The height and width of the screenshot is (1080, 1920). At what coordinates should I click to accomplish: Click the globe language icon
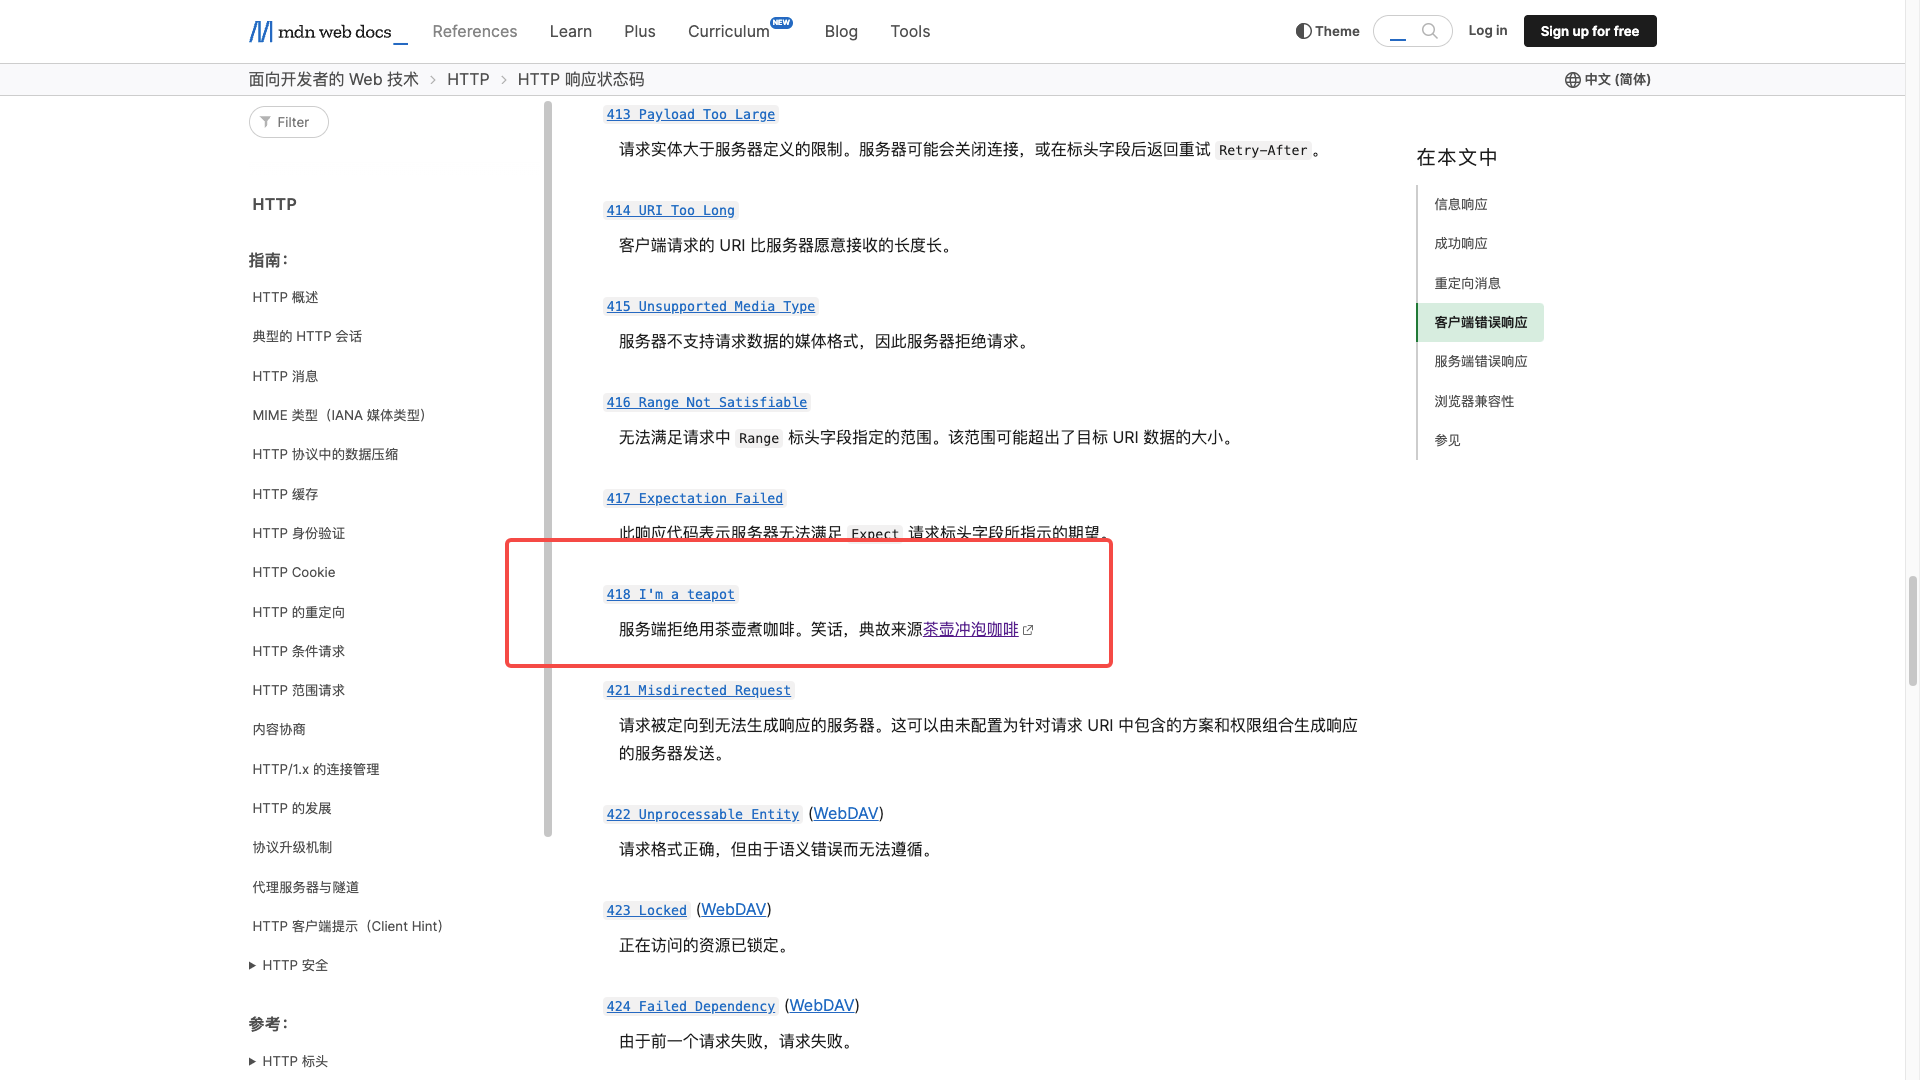tap(1573, 80)
